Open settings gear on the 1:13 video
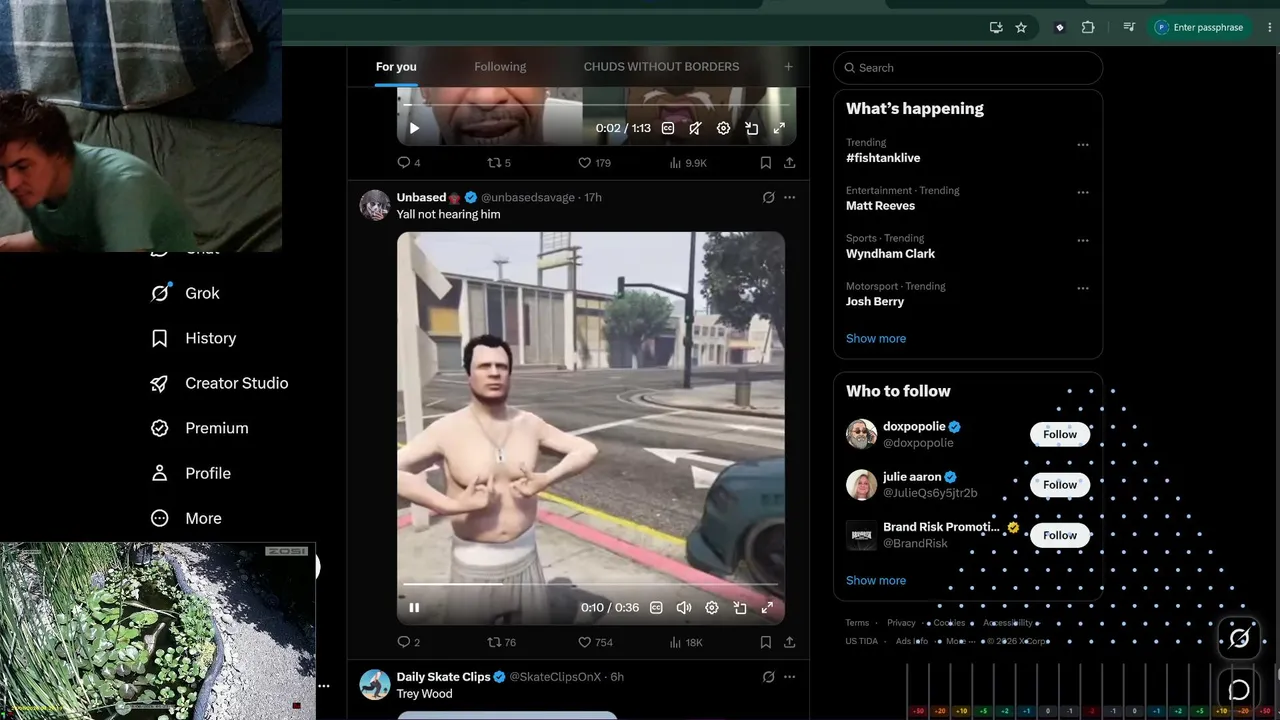The height and width of the screenshot is (720, 1280). (723, 128)
